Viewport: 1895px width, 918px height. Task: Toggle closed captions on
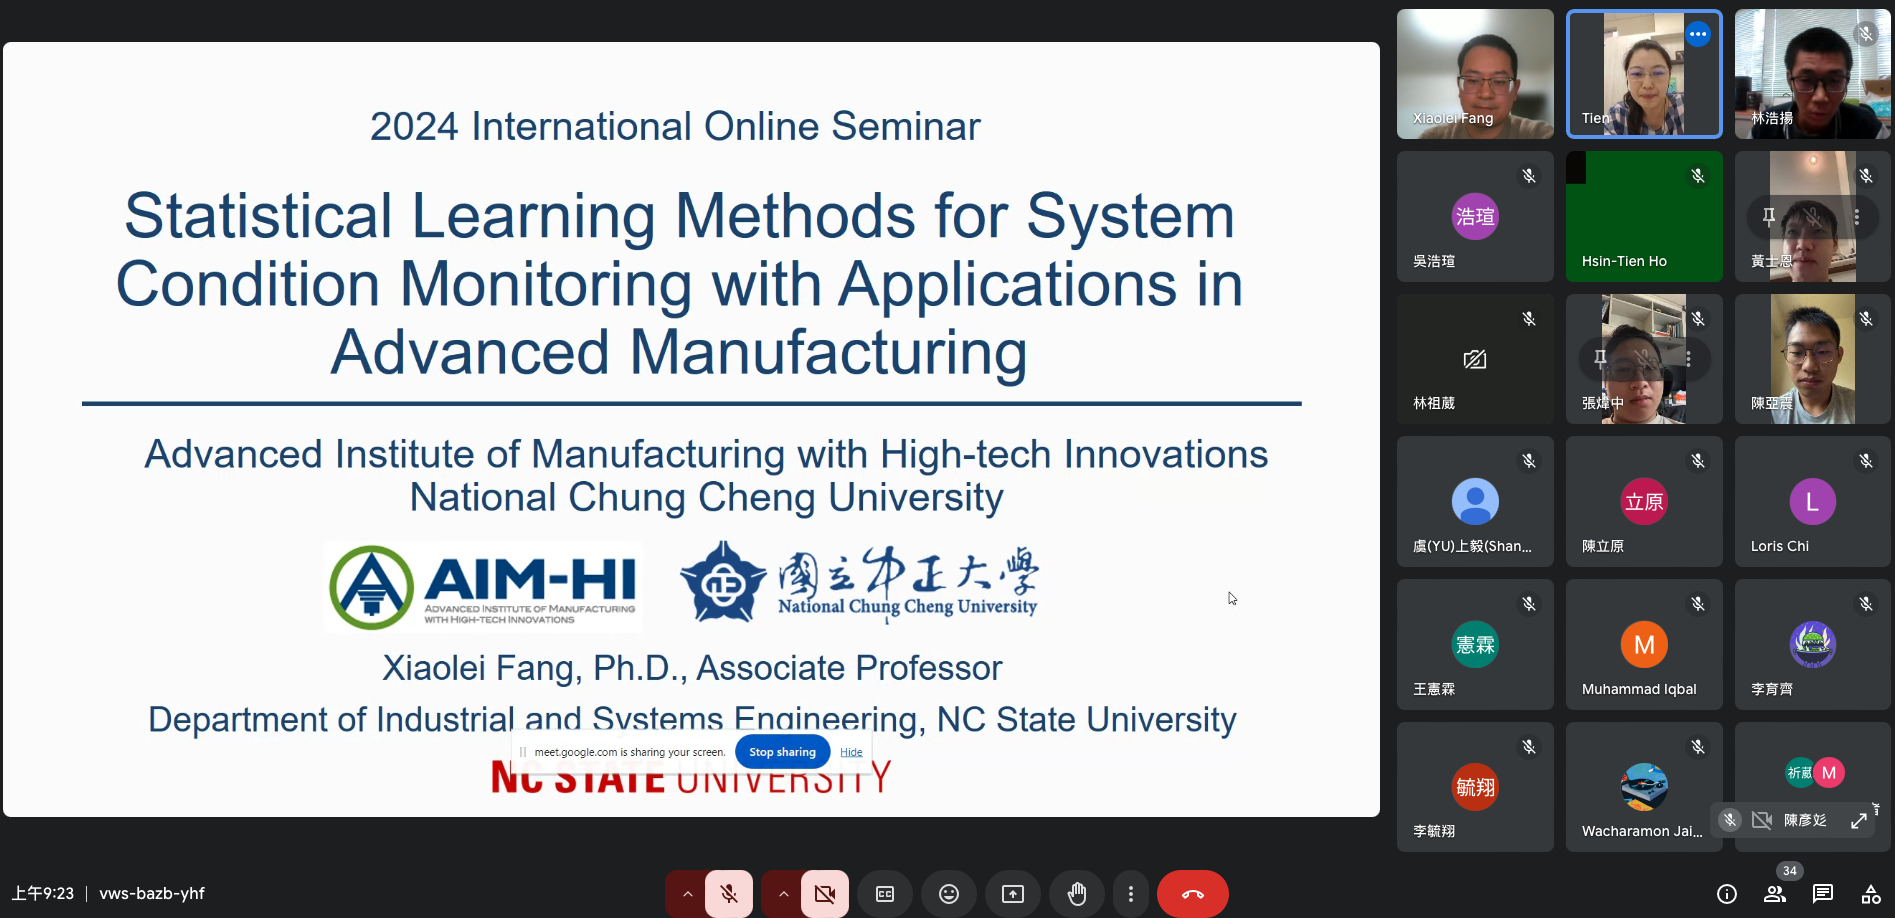pos(885,894)
